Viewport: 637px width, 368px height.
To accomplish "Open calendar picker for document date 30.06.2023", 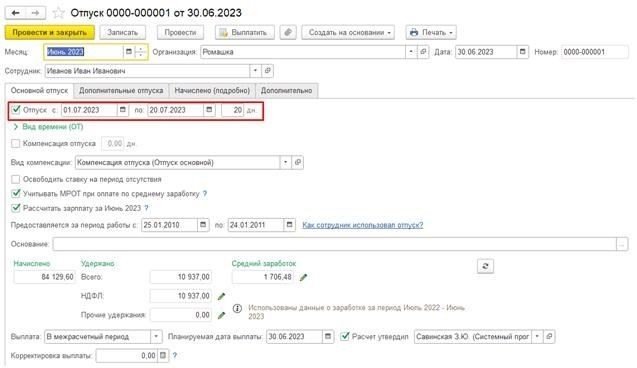I will [x=522, y=52].
